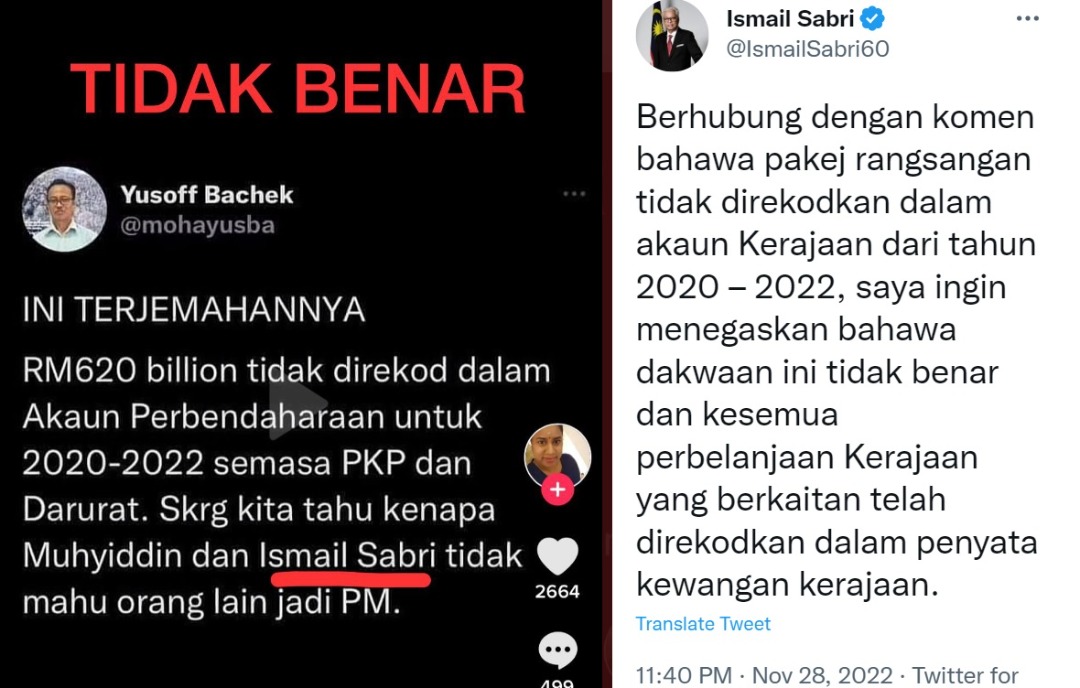Open @IsmailSabri60 handle
This screenshot has height=688, width=1080.
click(807, 49)
